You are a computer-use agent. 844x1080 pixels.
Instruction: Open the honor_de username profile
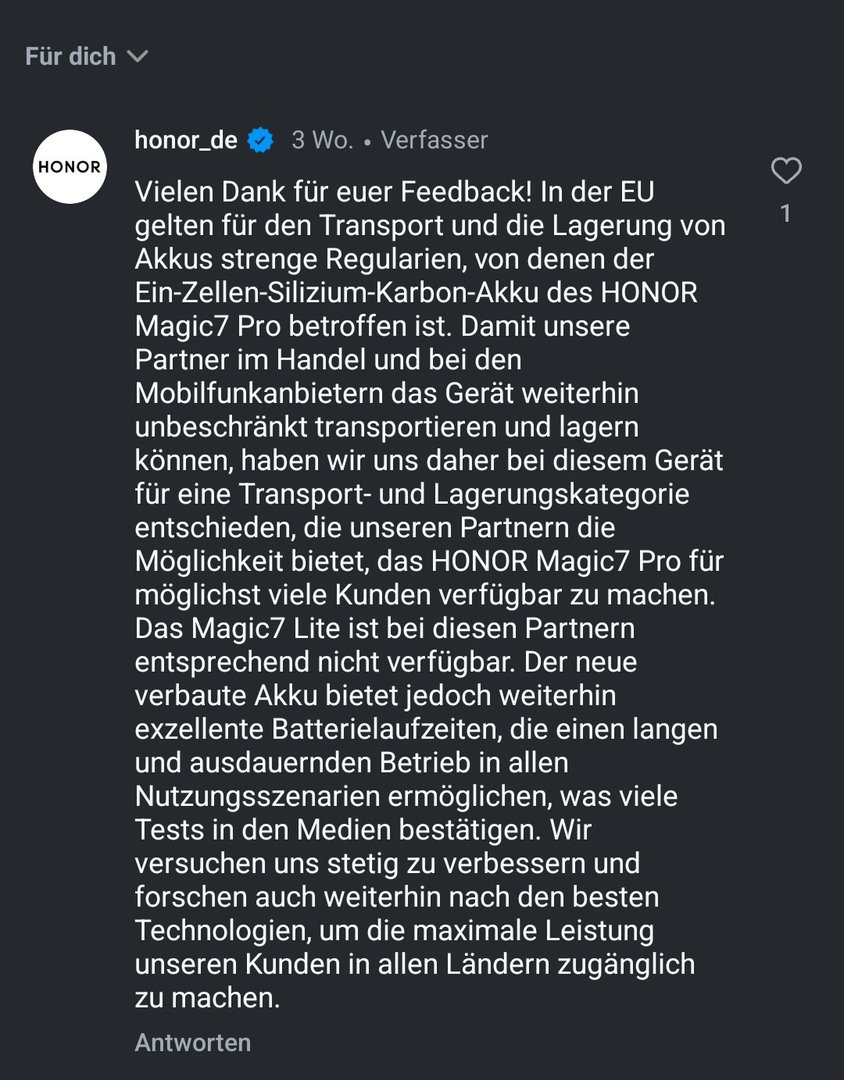click(x=186, y=140)
